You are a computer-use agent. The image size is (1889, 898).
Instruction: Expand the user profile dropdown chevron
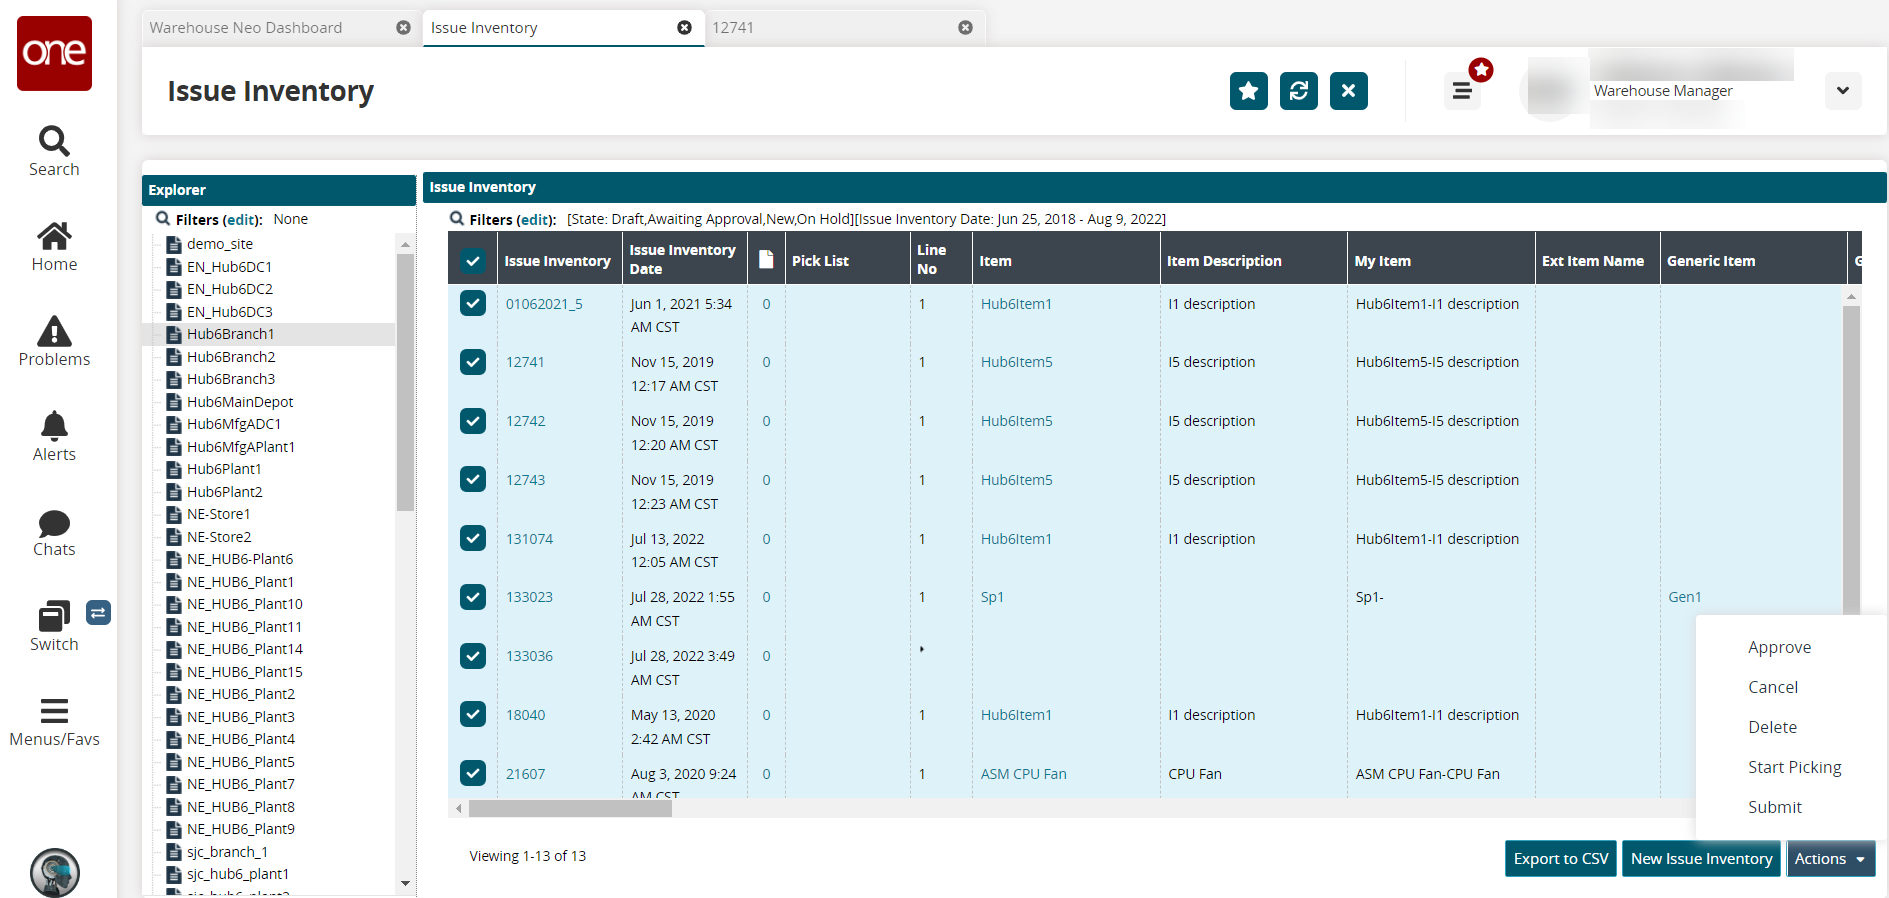[x=1842, y=91]
